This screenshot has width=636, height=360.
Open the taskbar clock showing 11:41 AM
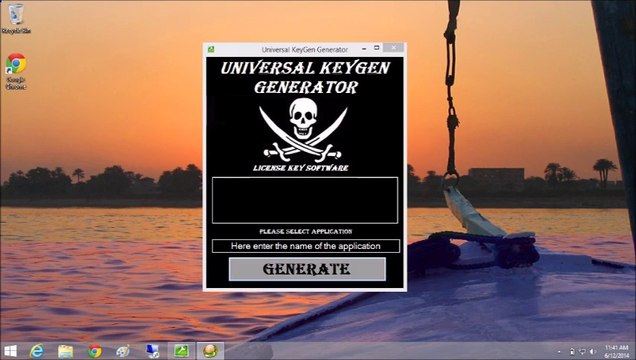[x=617, y=351]
